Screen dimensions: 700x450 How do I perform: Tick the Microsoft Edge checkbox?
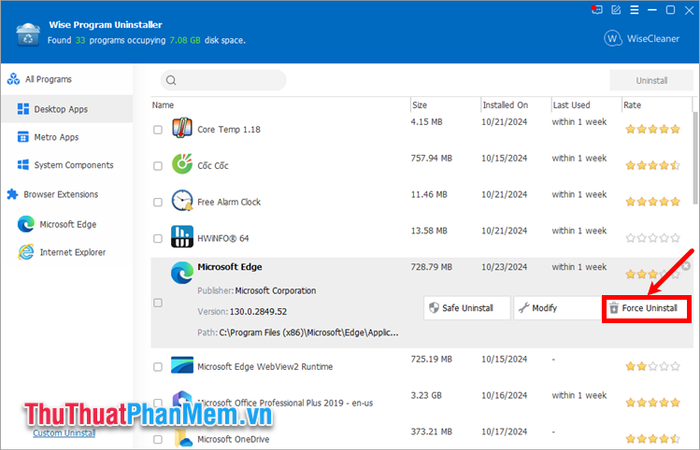[x=158, y=303]
